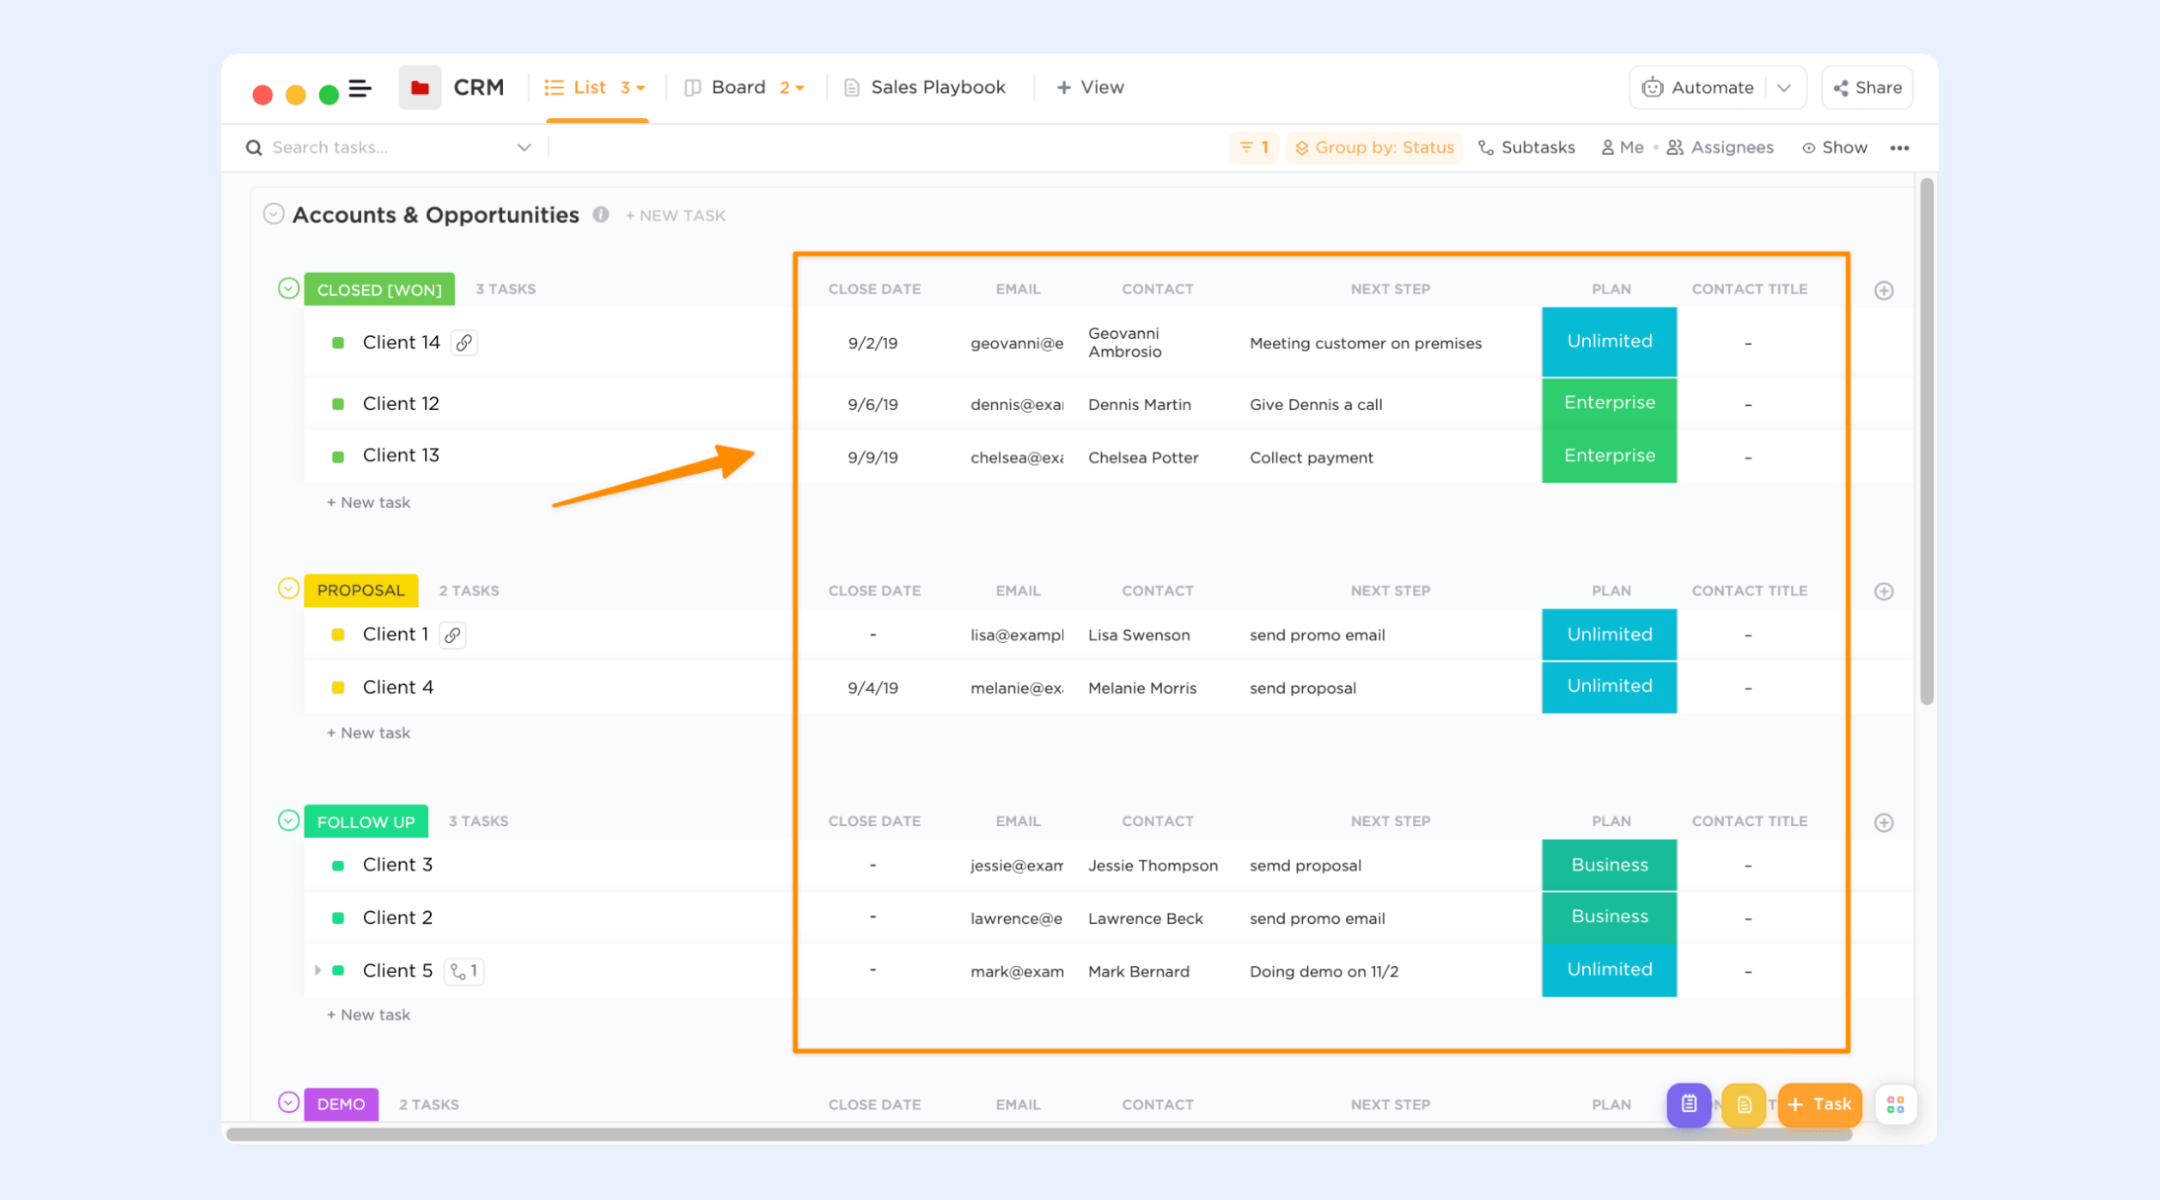This screenshot has height=1200, width=2160.
Task: Click the search magnifier icon
Action: click(254, 147)
